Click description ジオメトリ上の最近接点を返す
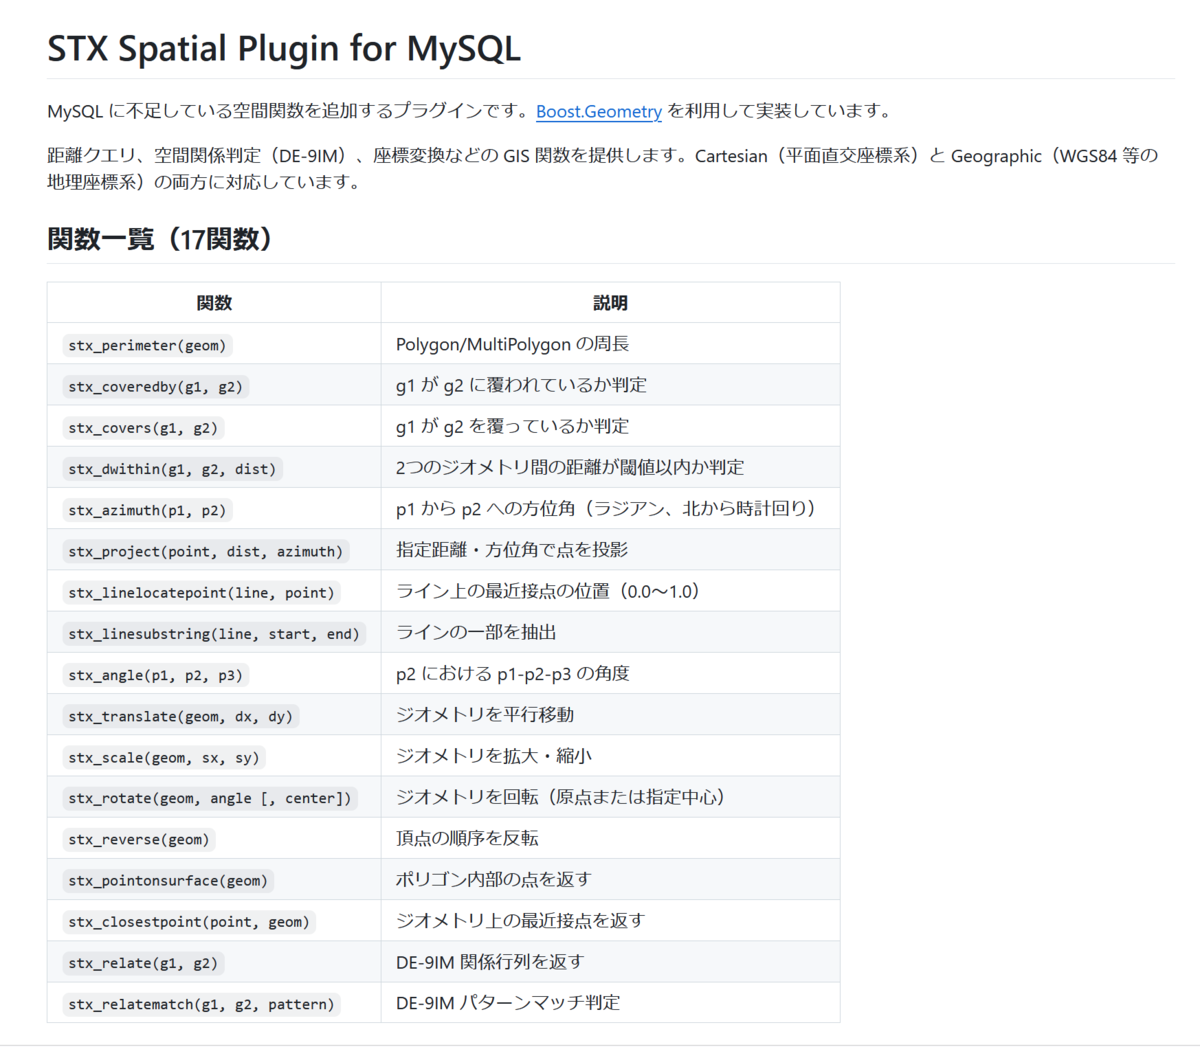 (521, 920)
